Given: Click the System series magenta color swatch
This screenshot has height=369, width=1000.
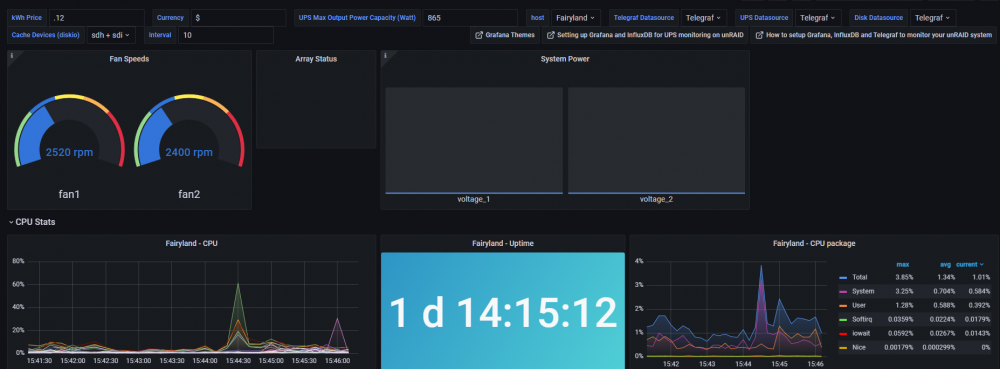Looking at the screenshot, I should click(x=843, y=291).
